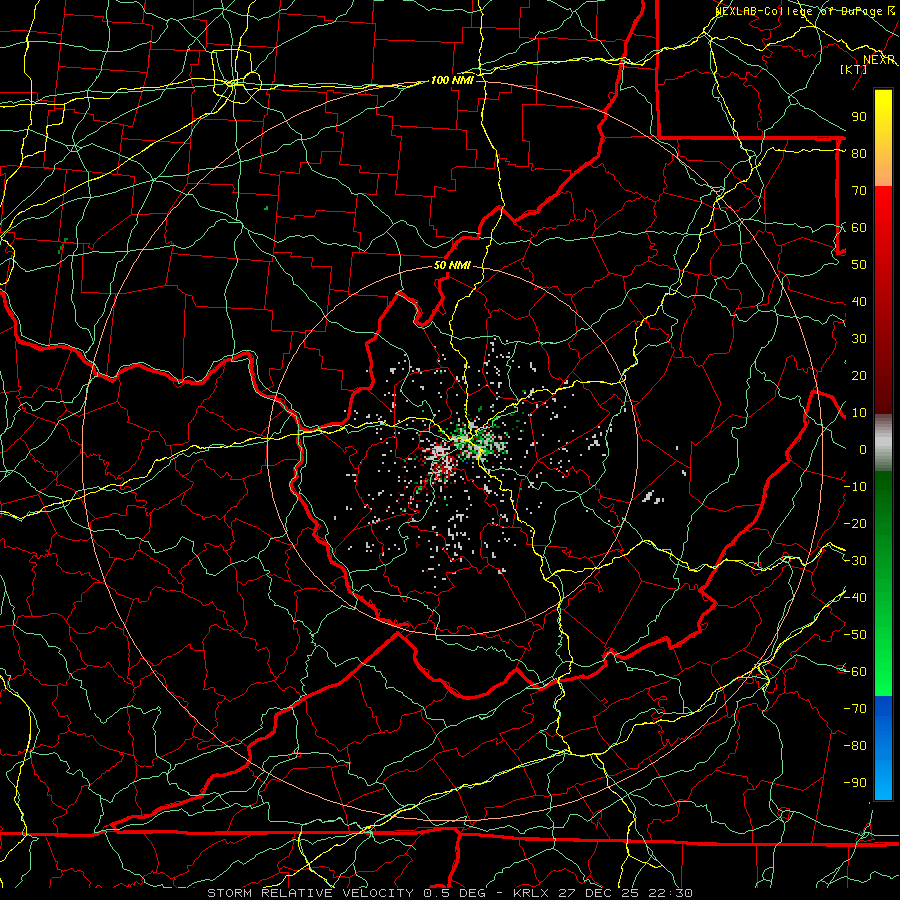
Task: Click the -10 value on velocity scale
Action: [855, 487]
